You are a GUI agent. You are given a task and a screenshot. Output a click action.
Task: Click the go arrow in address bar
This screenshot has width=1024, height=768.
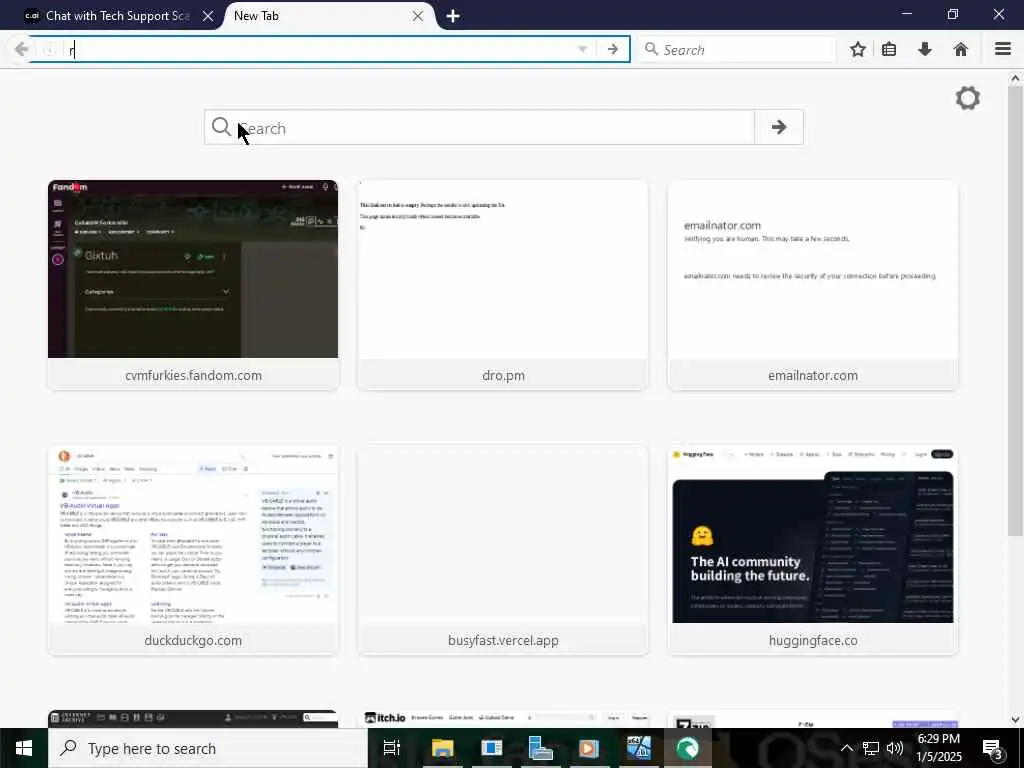pyautogui.click(x=613, y=49)
